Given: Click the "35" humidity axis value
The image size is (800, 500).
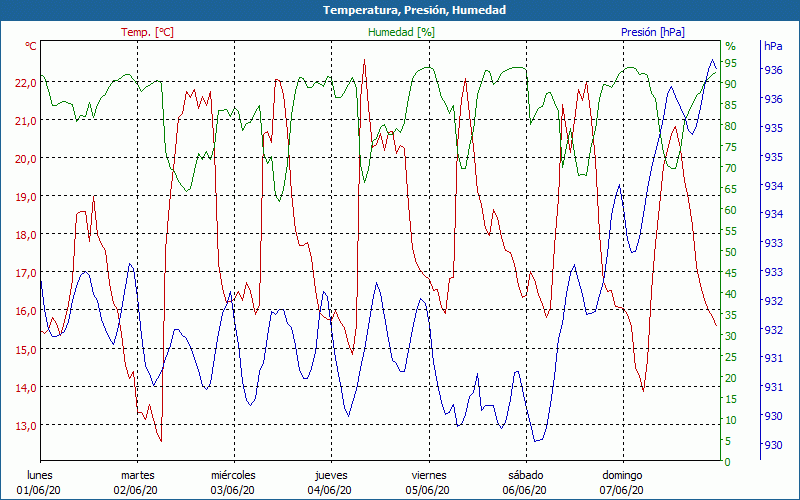Looking at the screenshot, I should pos(731,315).
